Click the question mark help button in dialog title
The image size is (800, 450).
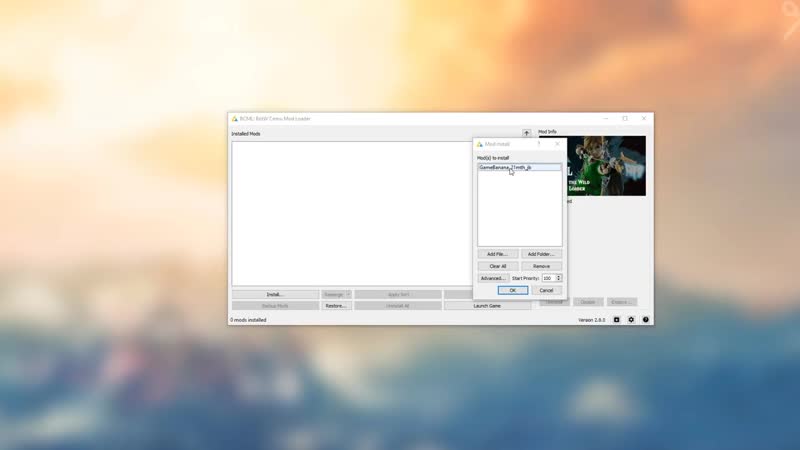pos(539,144)
